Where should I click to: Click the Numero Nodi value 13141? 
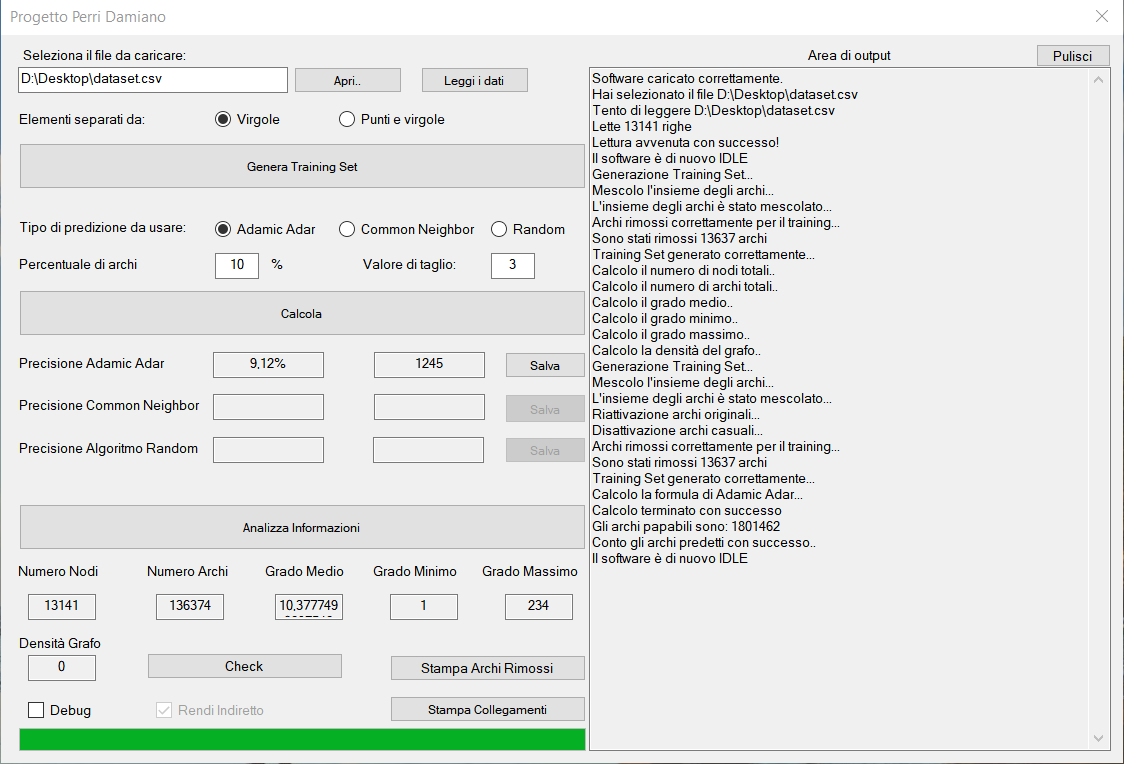coord(62,606)
